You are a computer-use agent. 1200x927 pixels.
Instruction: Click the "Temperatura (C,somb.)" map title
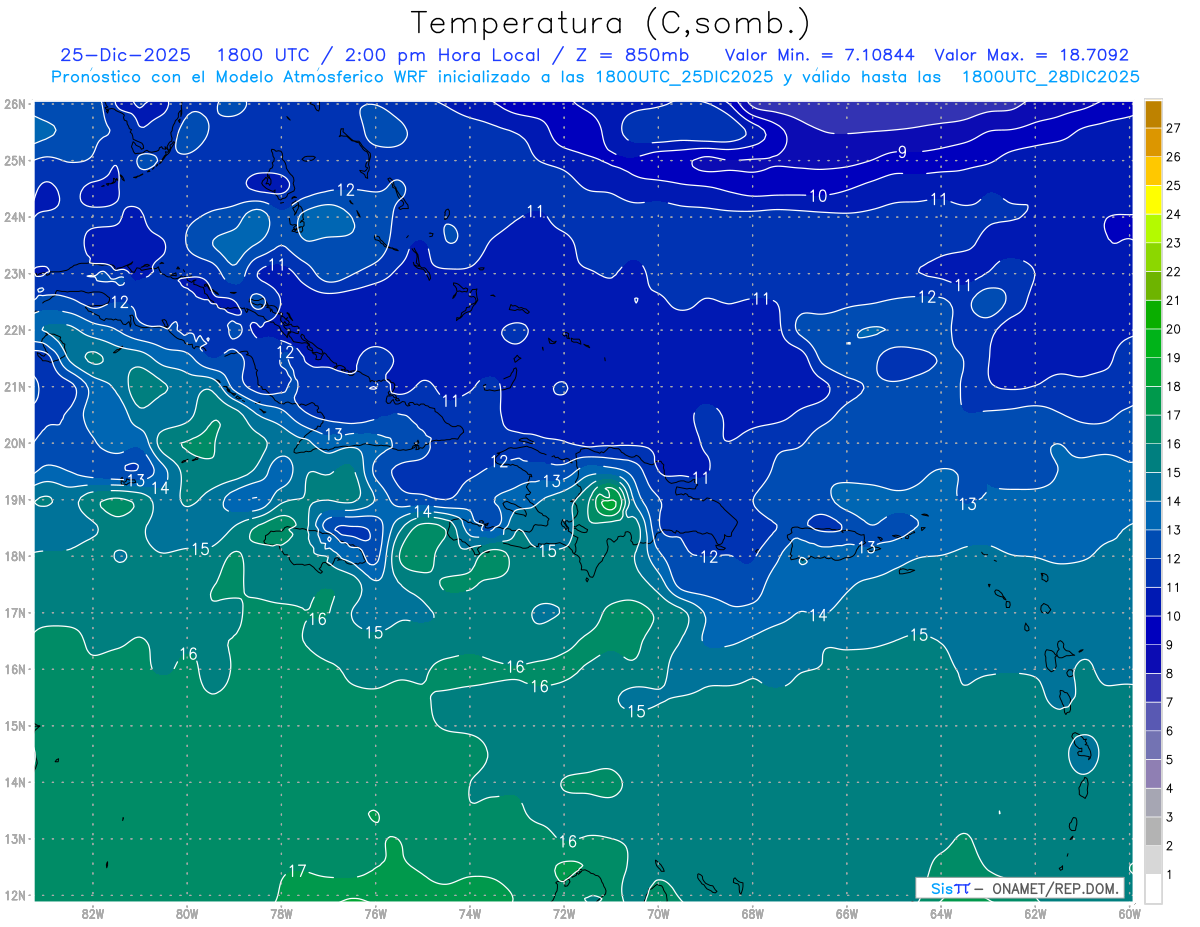coord(611,23)
